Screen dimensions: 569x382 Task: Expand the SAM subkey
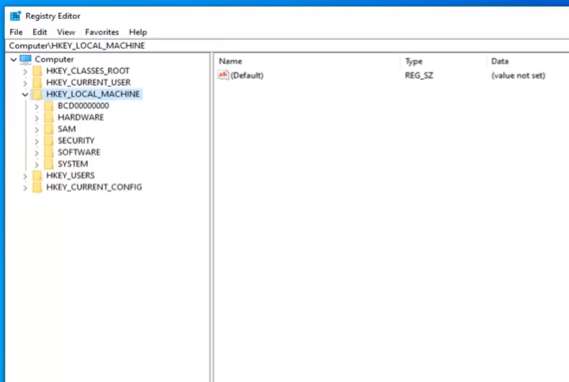pyautogui.click(x=37, y=130)
